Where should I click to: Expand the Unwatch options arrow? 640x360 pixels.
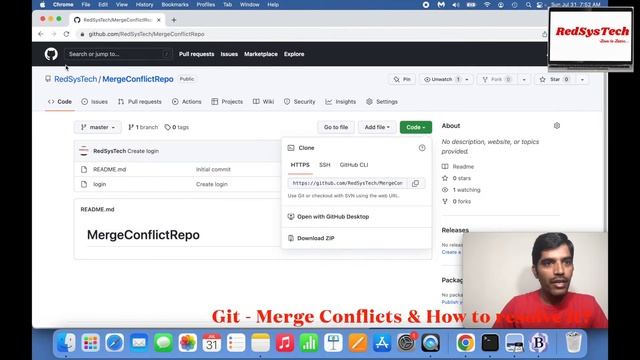pos(467,79)
